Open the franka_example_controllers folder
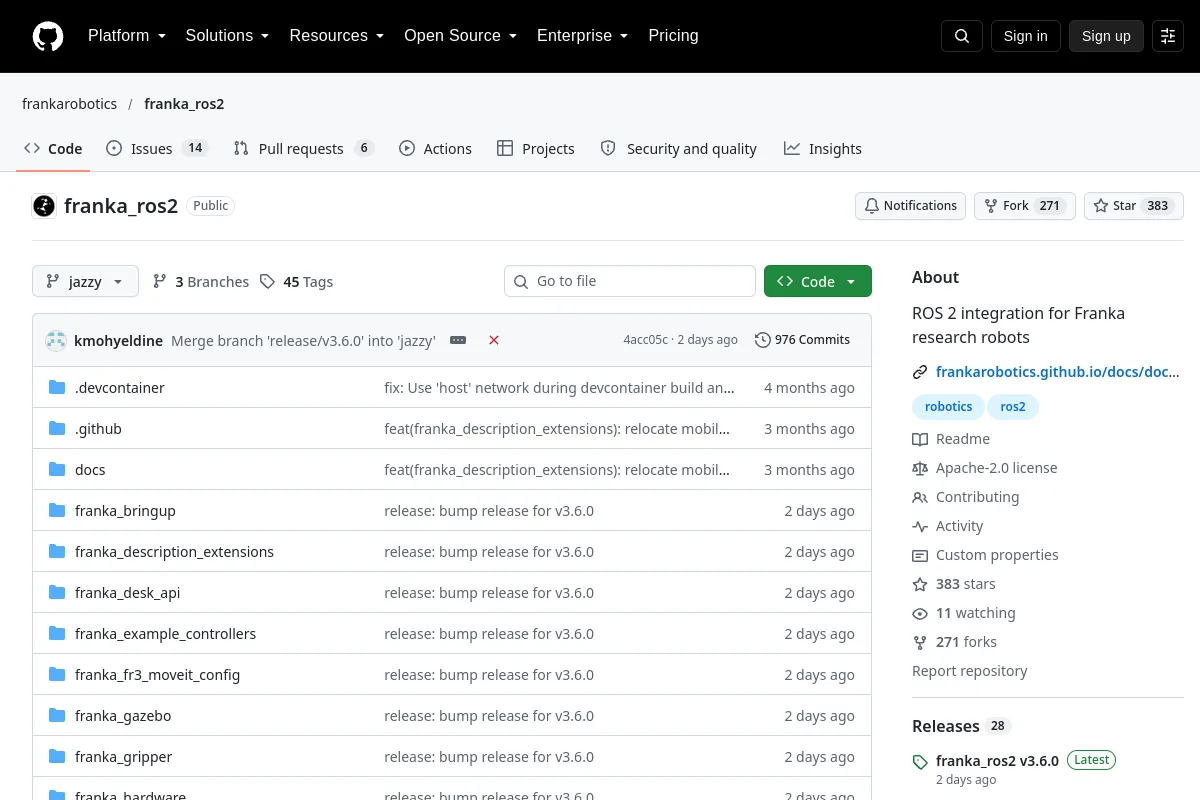 pyautogui.click(x=165, y=634)
